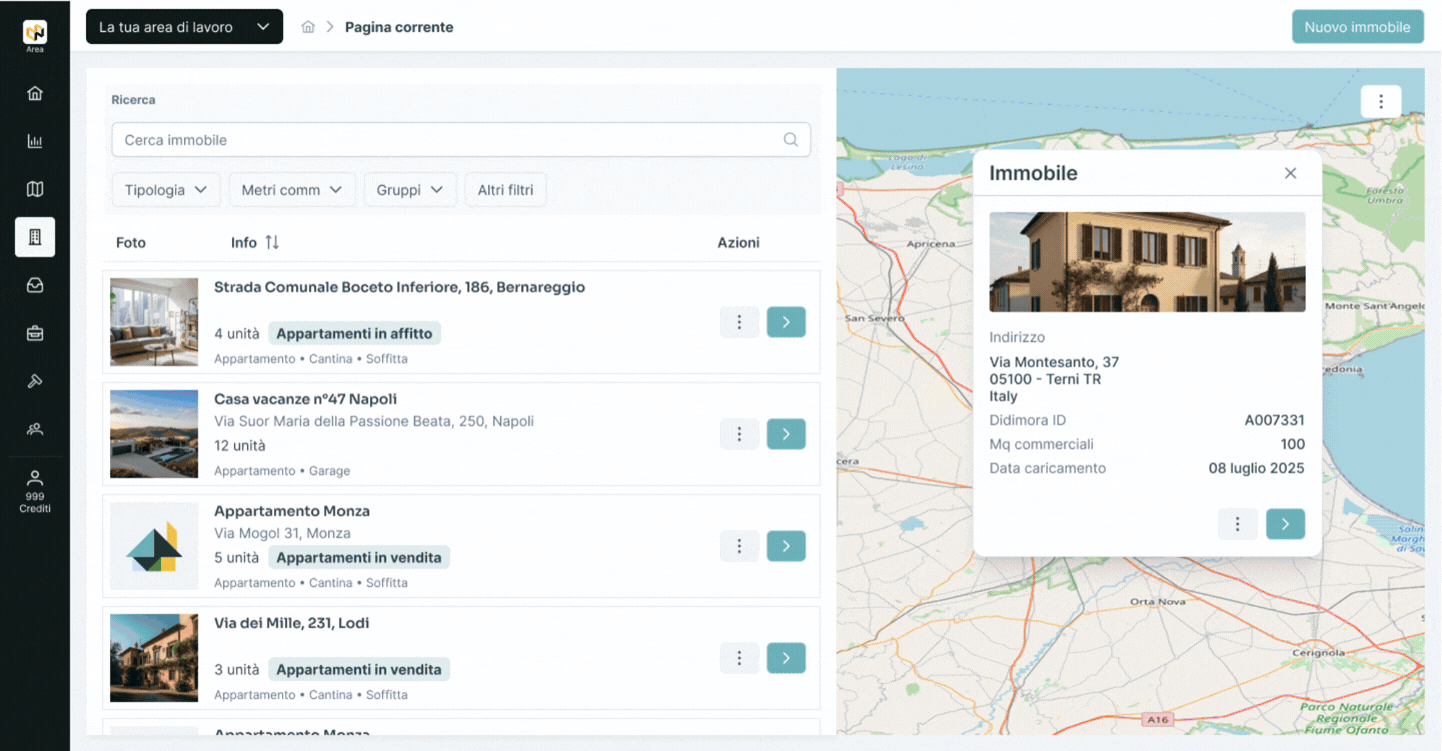The height and width of the screenshot is (751, 1442).
Task: Click the Foto column header
Action: [131, 242]
